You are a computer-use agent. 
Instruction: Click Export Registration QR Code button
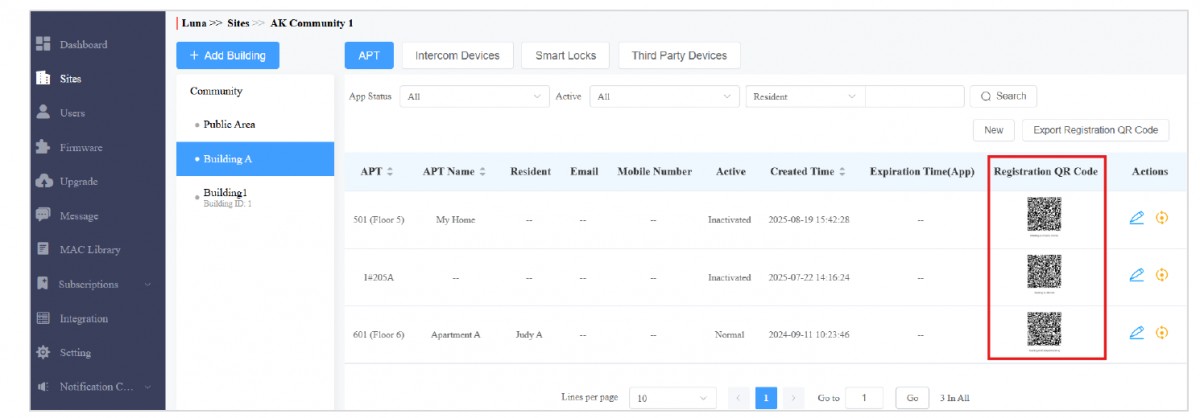coord(1095,130)
